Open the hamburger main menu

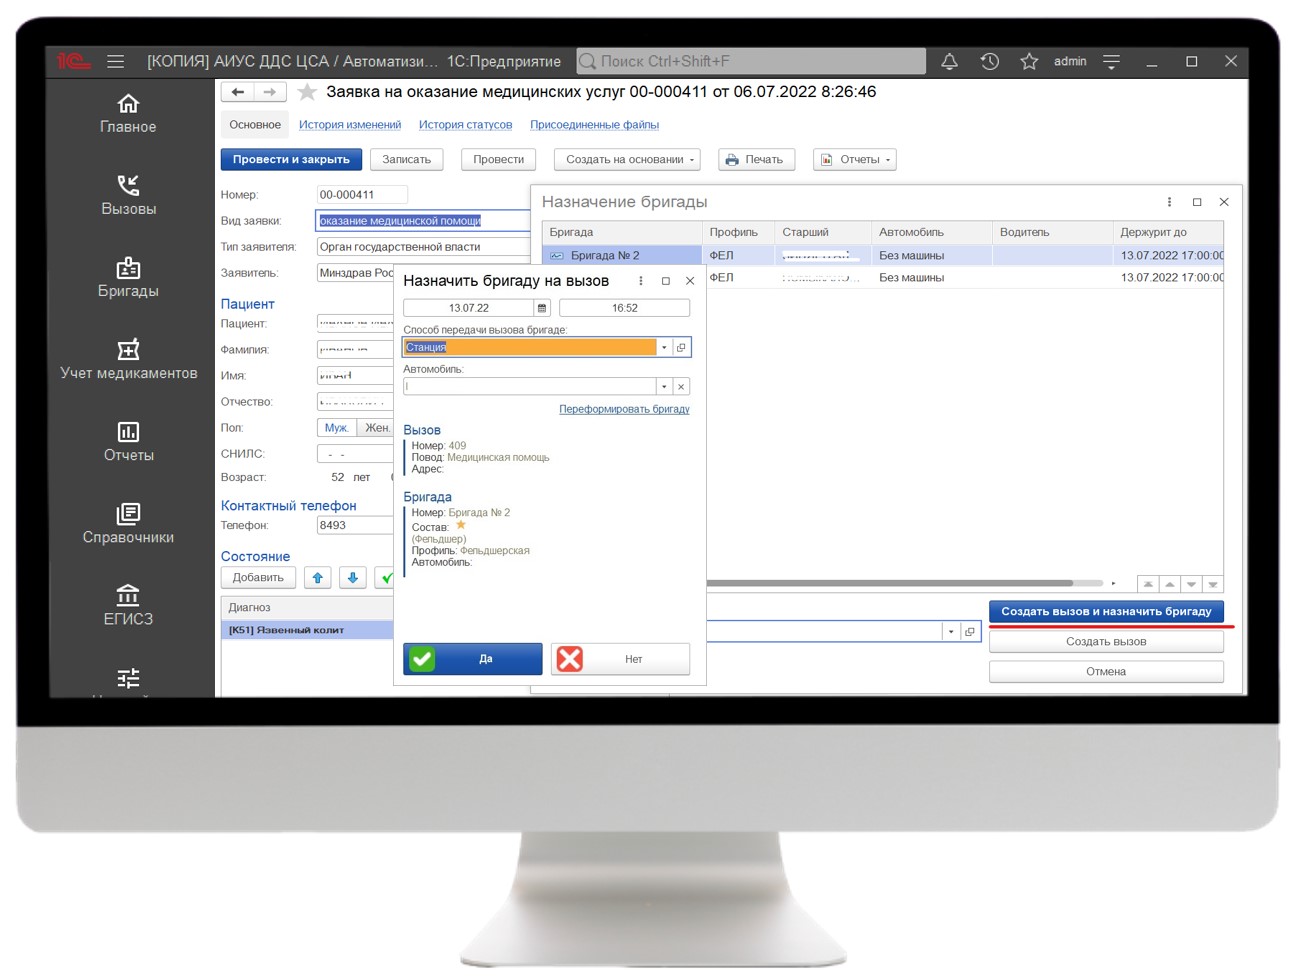pos(116,61)
